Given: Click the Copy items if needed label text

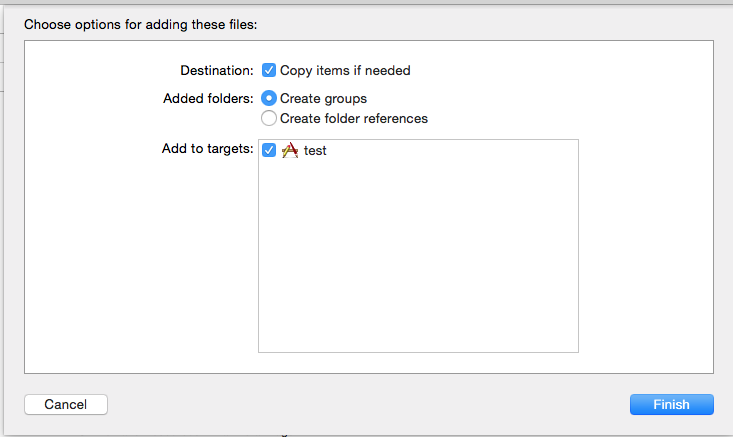Looking at the screenshot, I should tap(345, 71).
